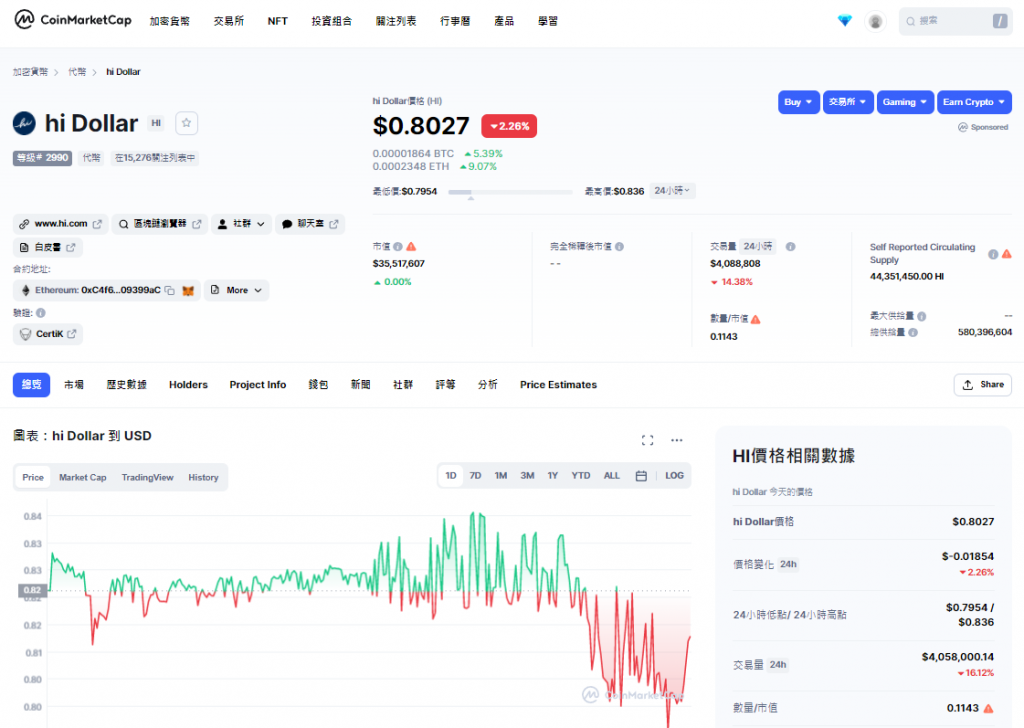Click the MetaMask fox icon

[188, 290]
